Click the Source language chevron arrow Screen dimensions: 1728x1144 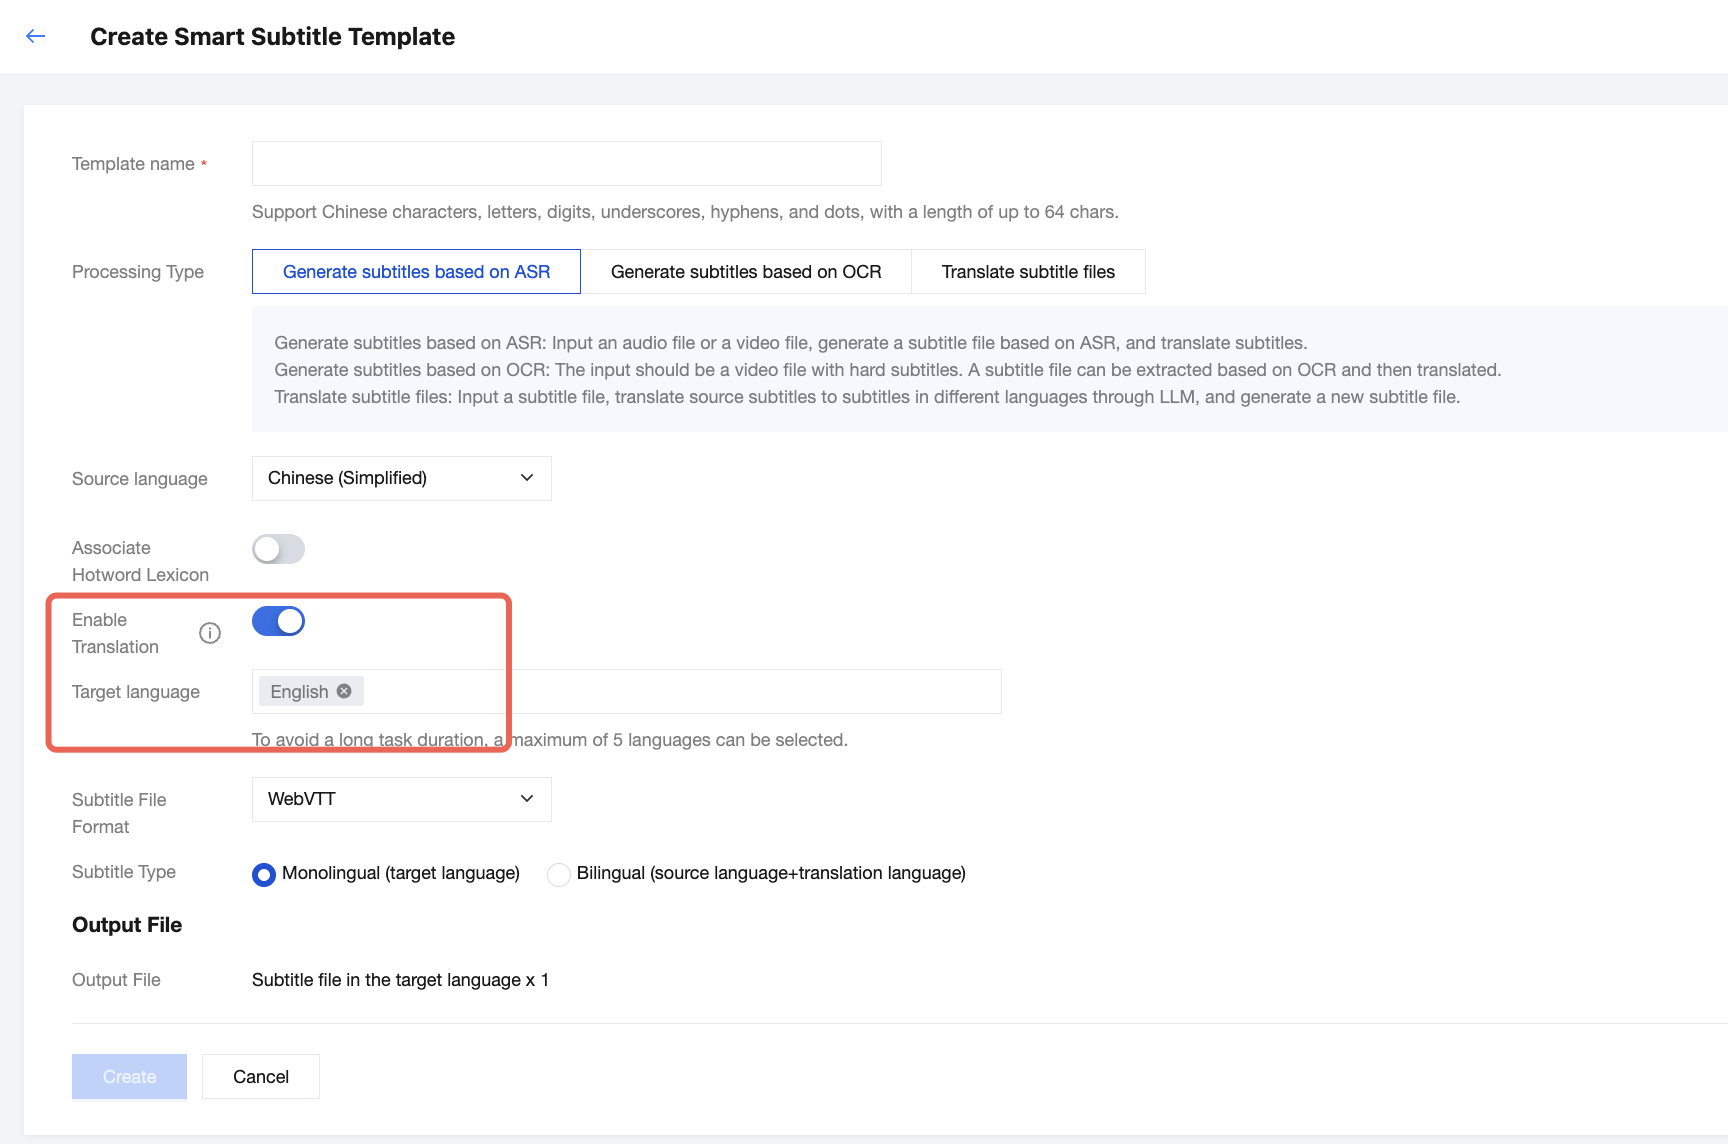click(527, 478)
